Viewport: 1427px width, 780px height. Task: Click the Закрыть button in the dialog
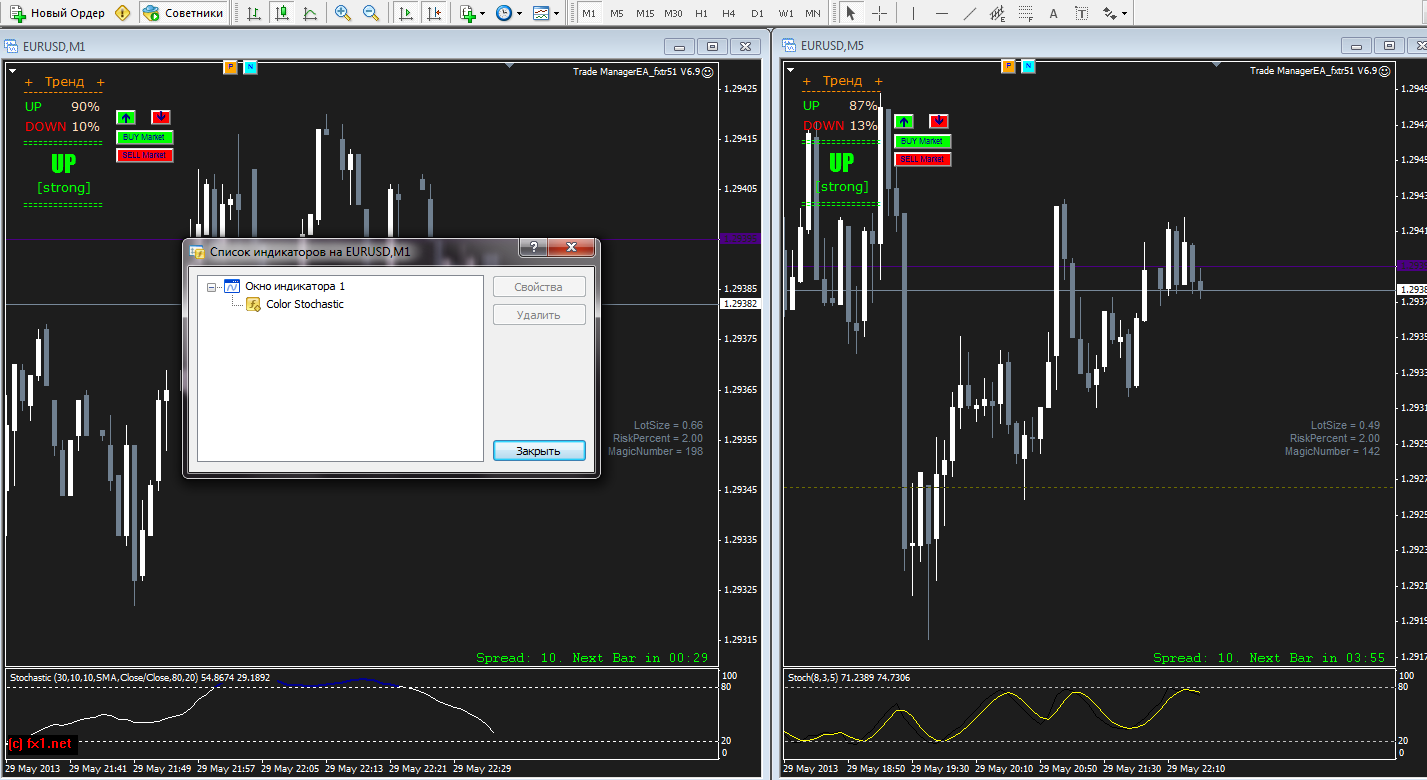tap(538, 451)
